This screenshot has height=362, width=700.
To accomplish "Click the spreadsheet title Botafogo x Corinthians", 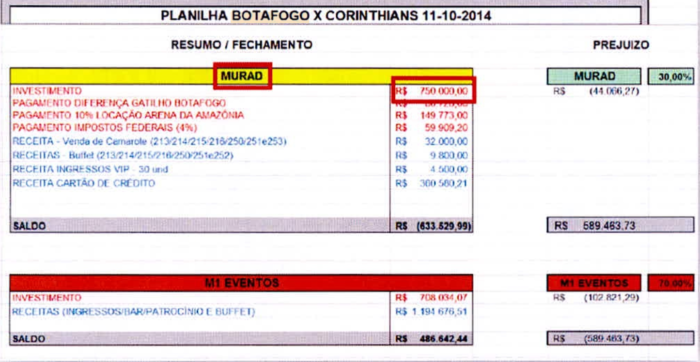I will 325,16.
